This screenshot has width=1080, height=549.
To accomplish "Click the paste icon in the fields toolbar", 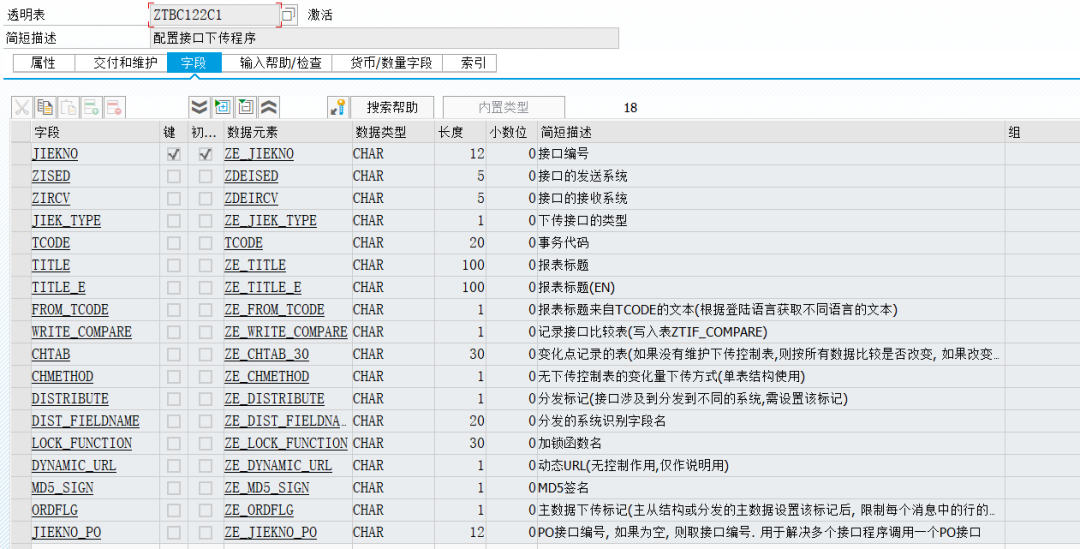I will pos(69,107).
